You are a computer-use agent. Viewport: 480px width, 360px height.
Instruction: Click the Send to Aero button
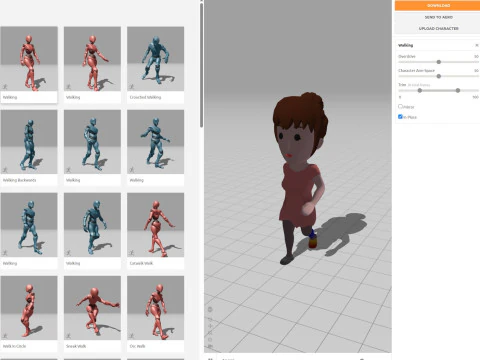pos(438,17)
